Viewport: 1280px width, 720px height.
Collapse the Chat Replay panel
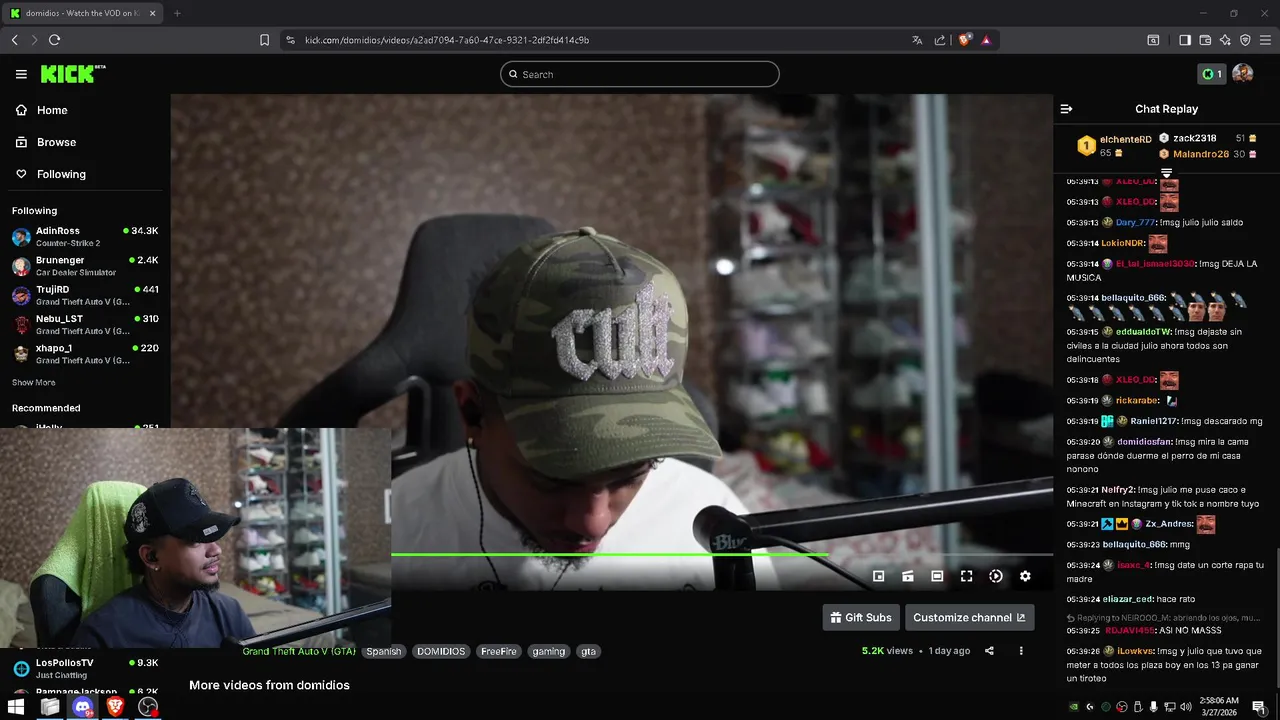coord(1066,109)
